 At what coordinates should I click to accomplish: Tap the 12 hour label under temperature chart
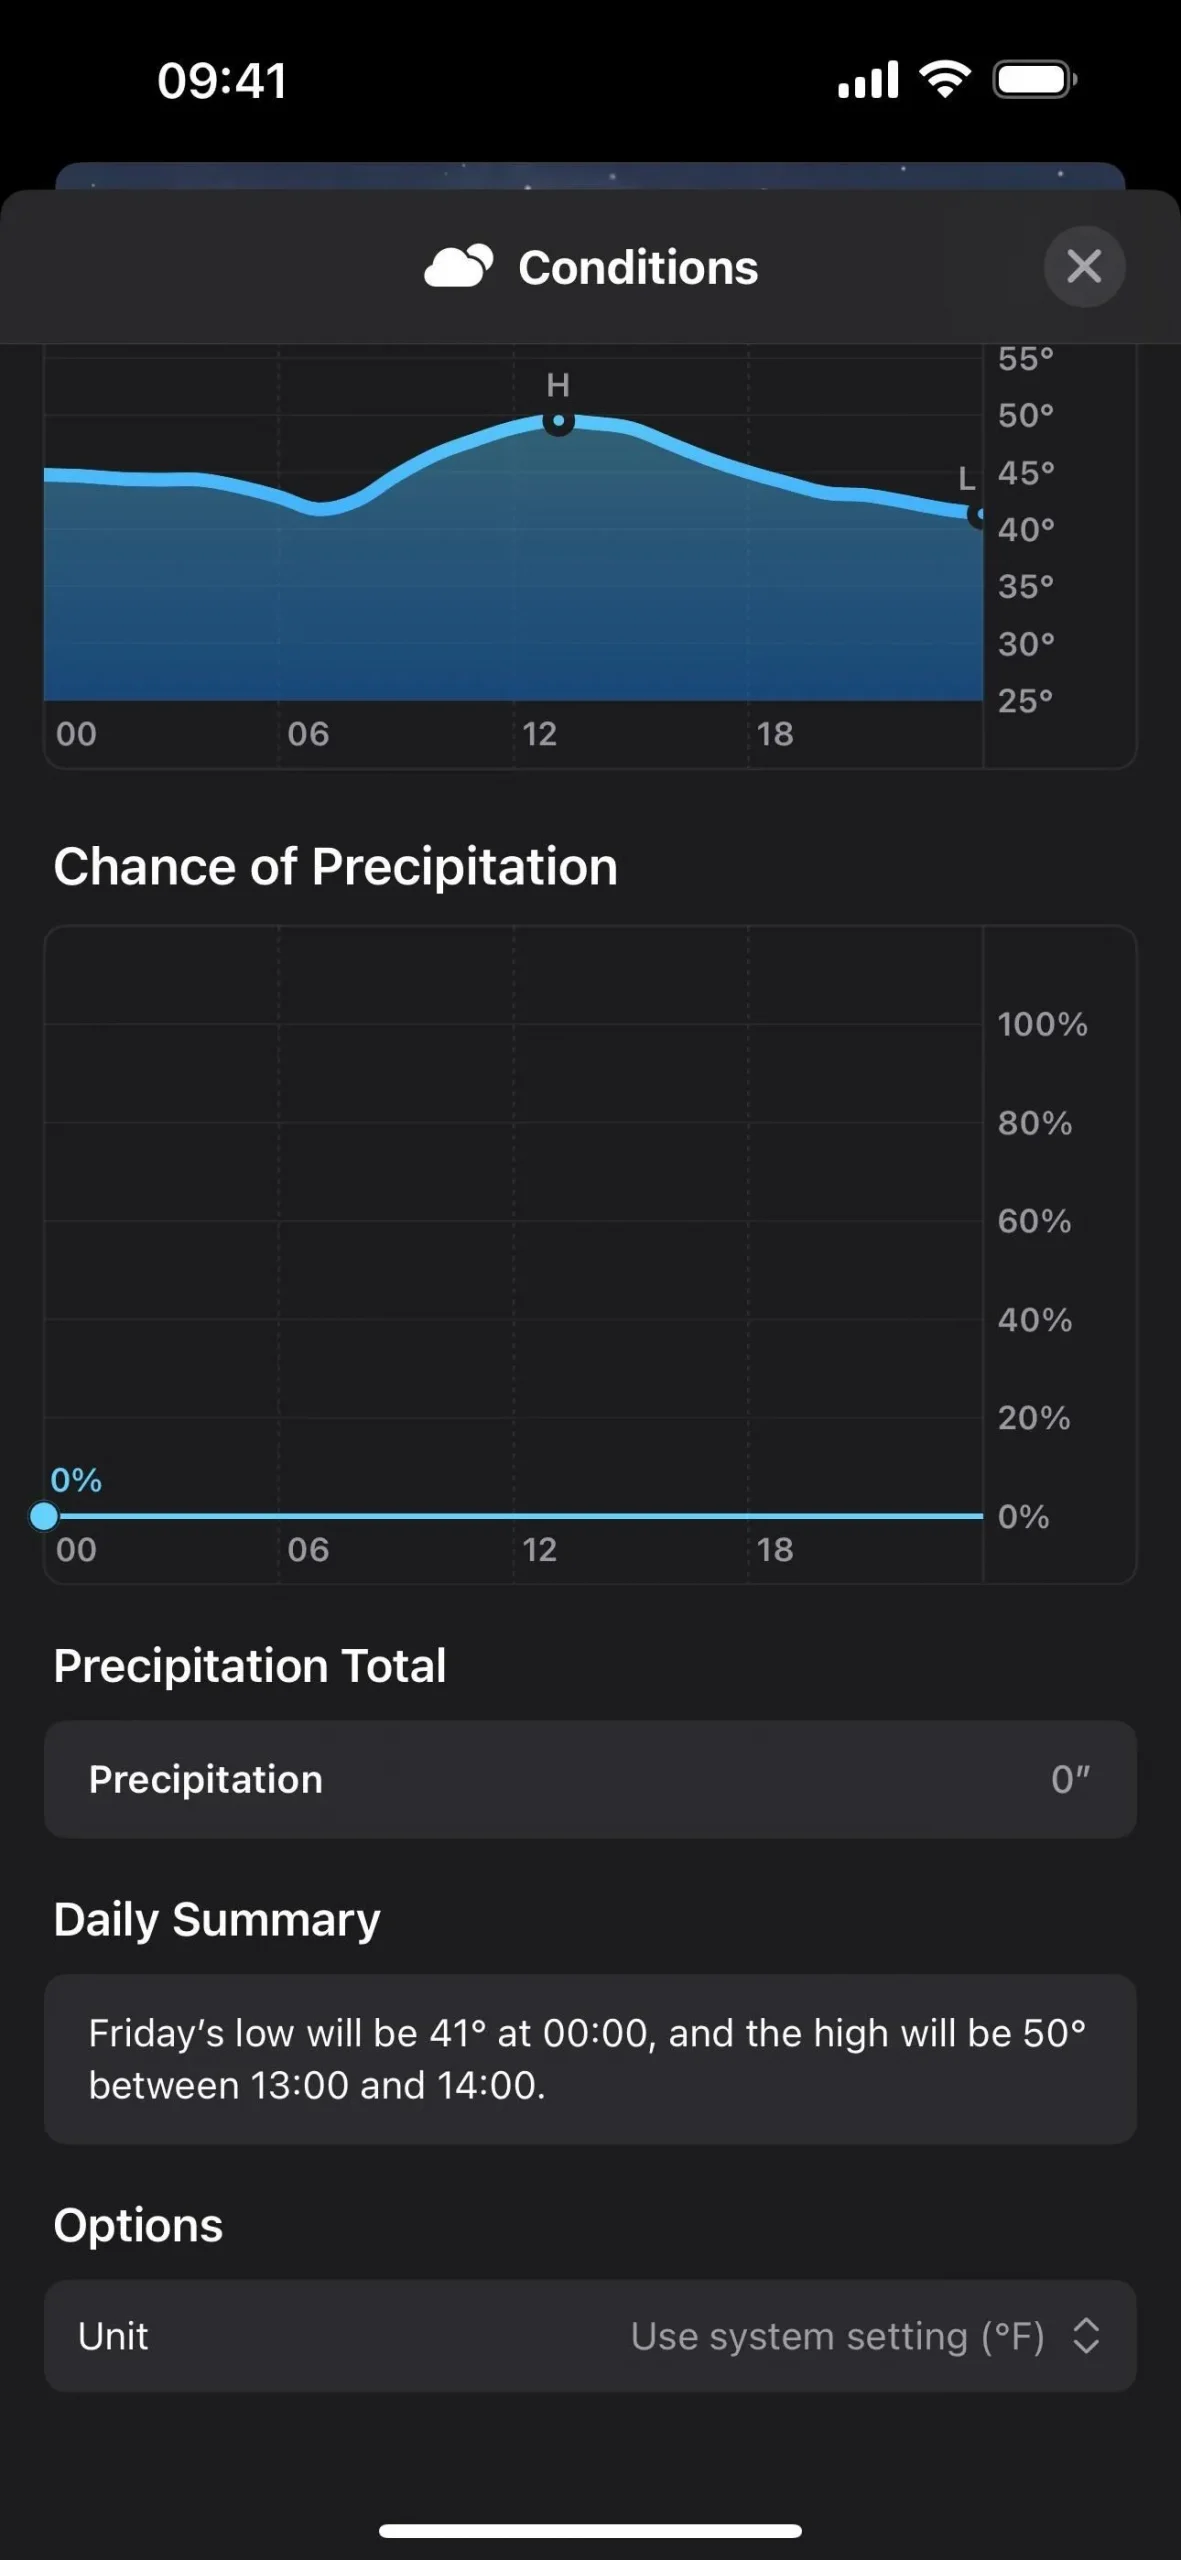point(539,733)
